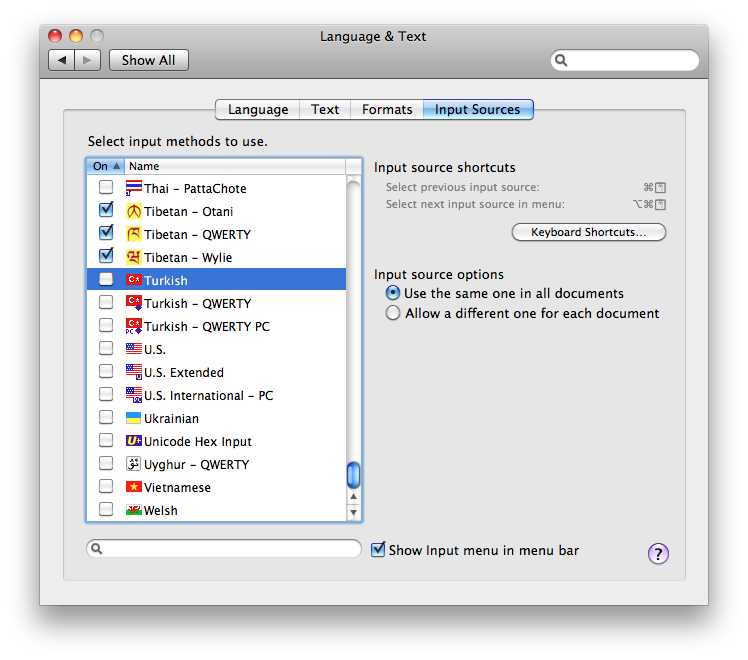The height and width of the screenshot is (660, 748).
Task: Open the purple Help question mark button
Action: click(x=658, y=554)
